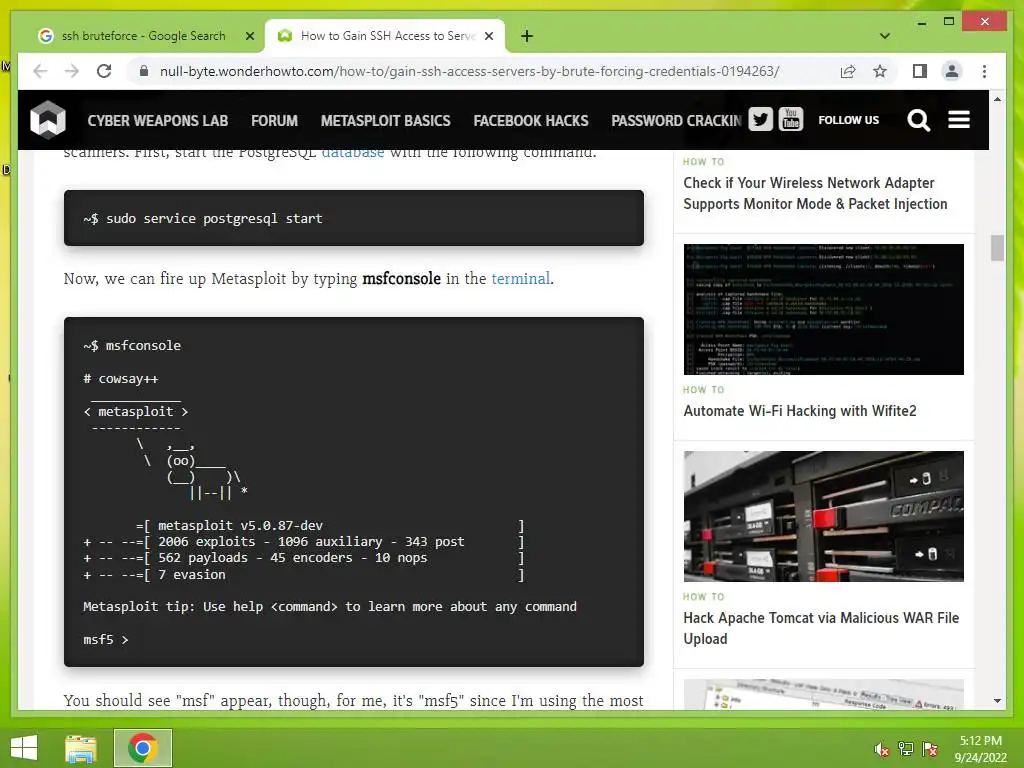Click the scrollbar up arrow

coord(997,99)
